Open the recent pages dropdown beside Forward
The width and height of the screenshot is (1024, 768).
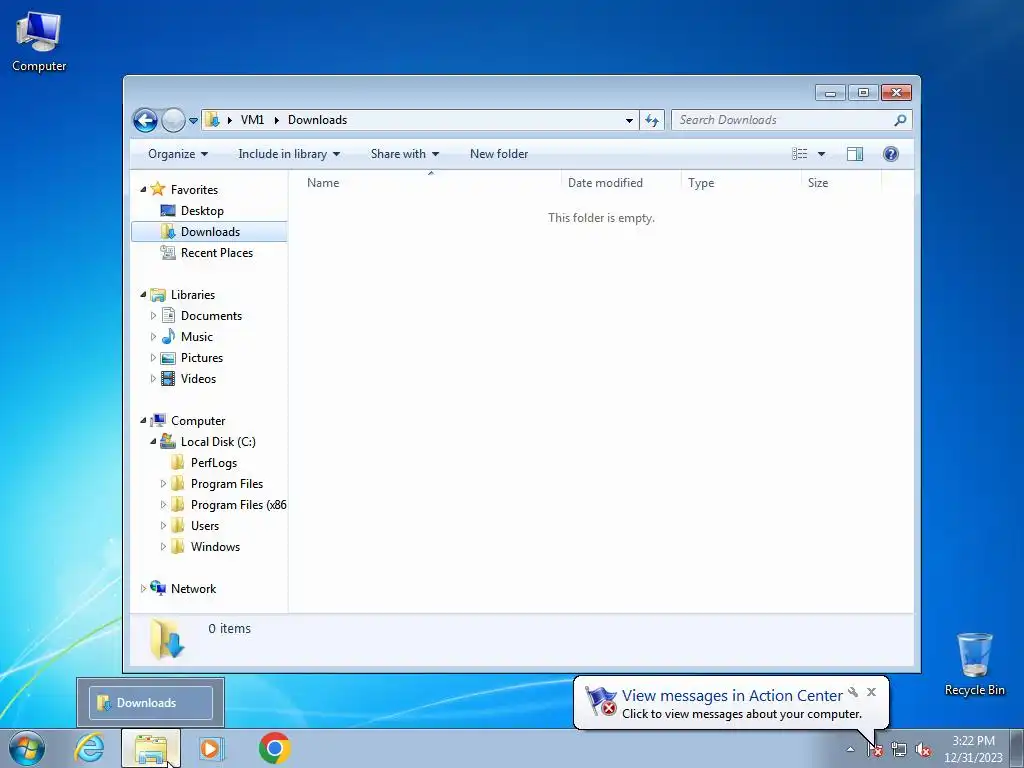193,120
